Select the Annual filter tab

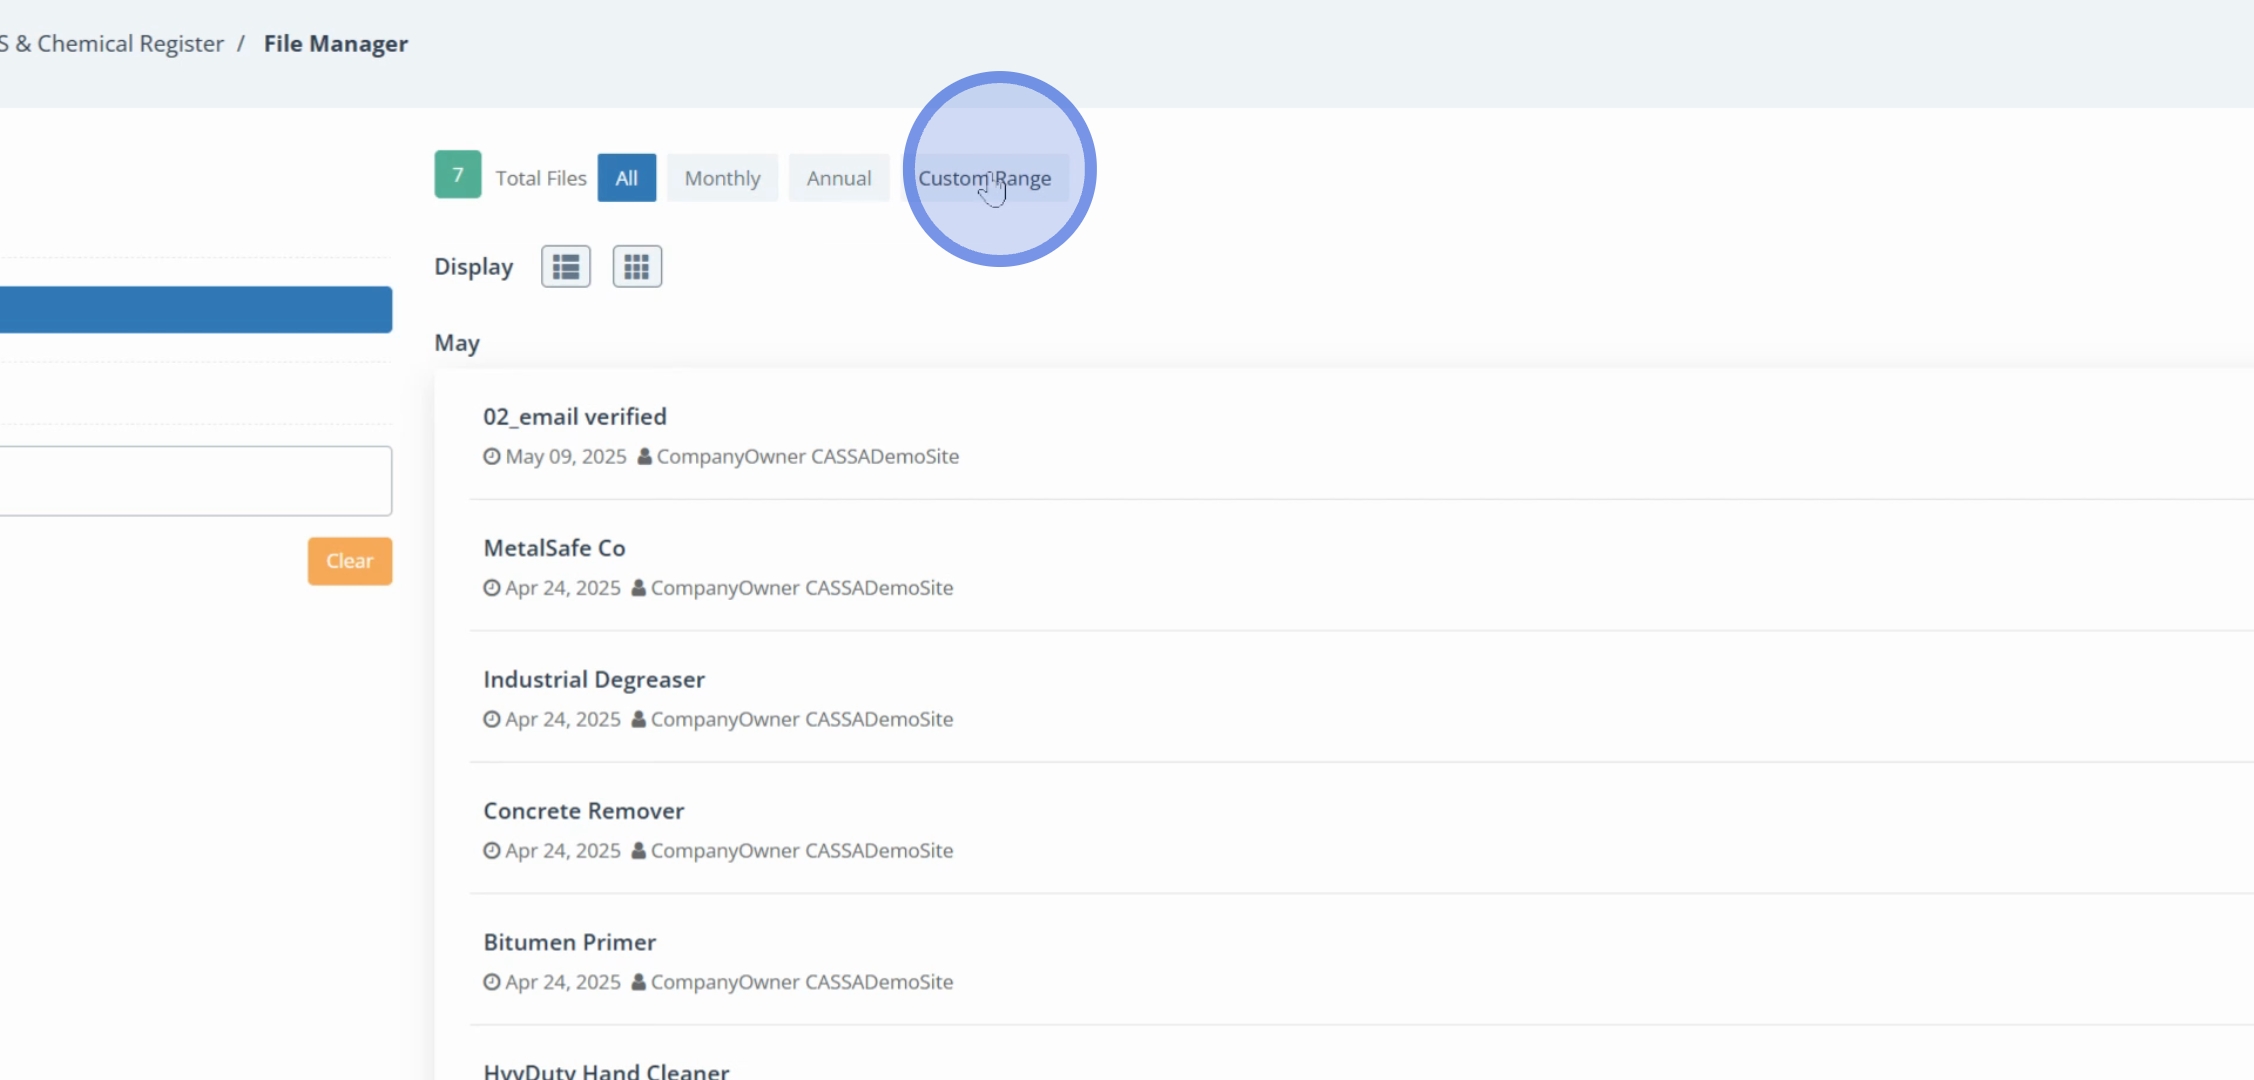[839, 178]
